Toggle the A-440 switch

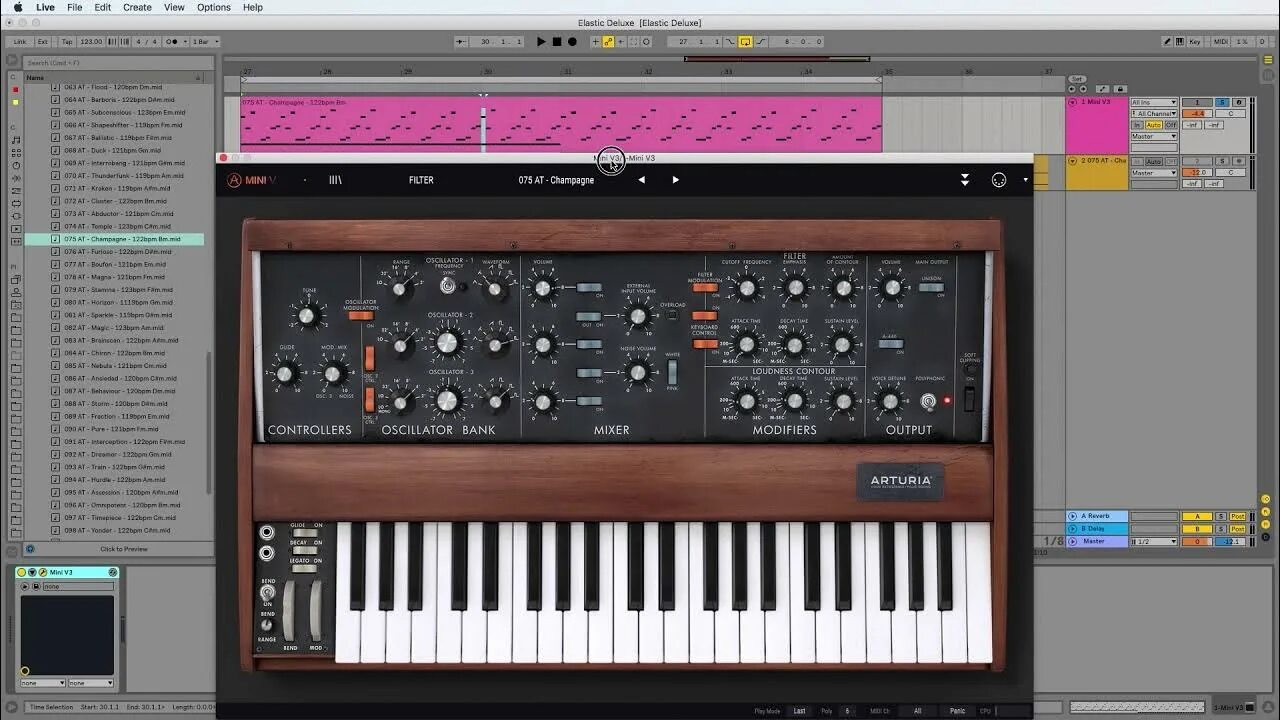[890, 344]
